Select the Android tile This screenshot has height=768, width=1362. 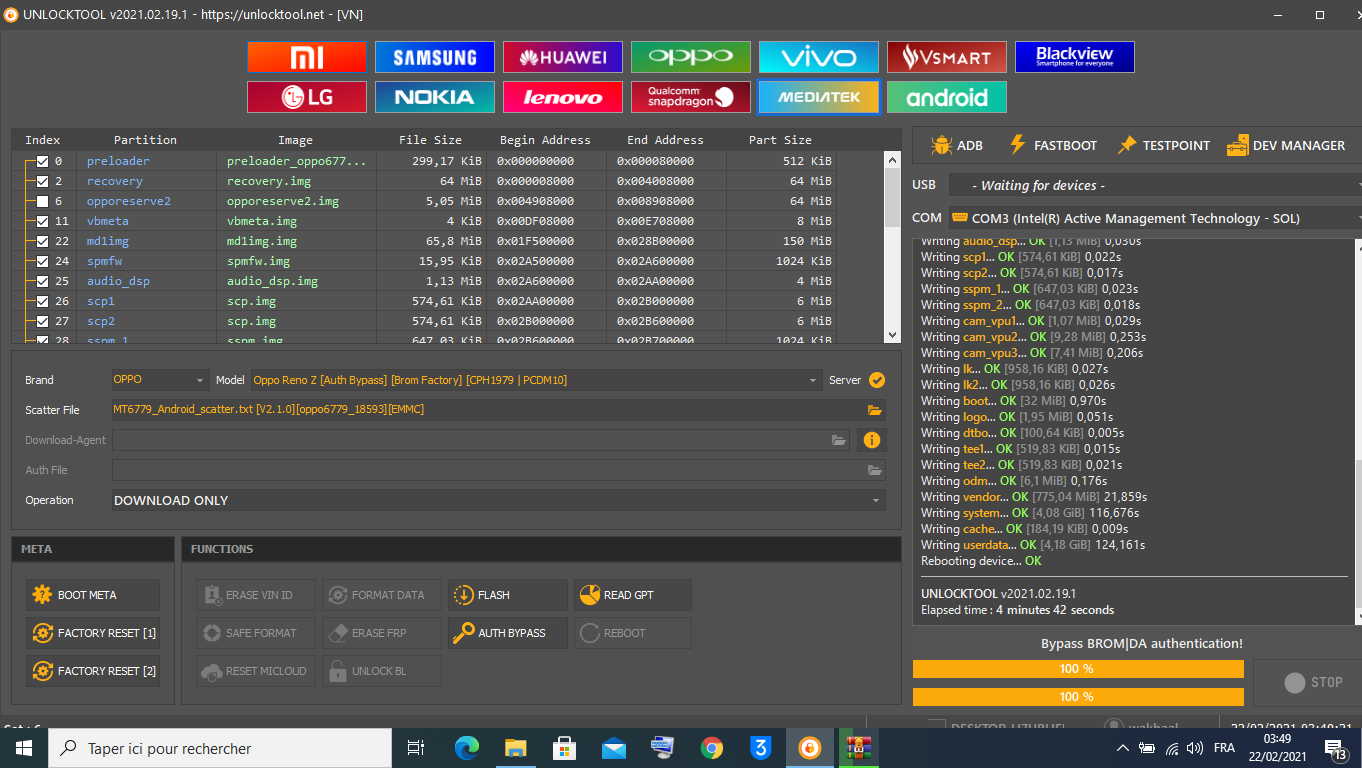[x=946, y=97]
